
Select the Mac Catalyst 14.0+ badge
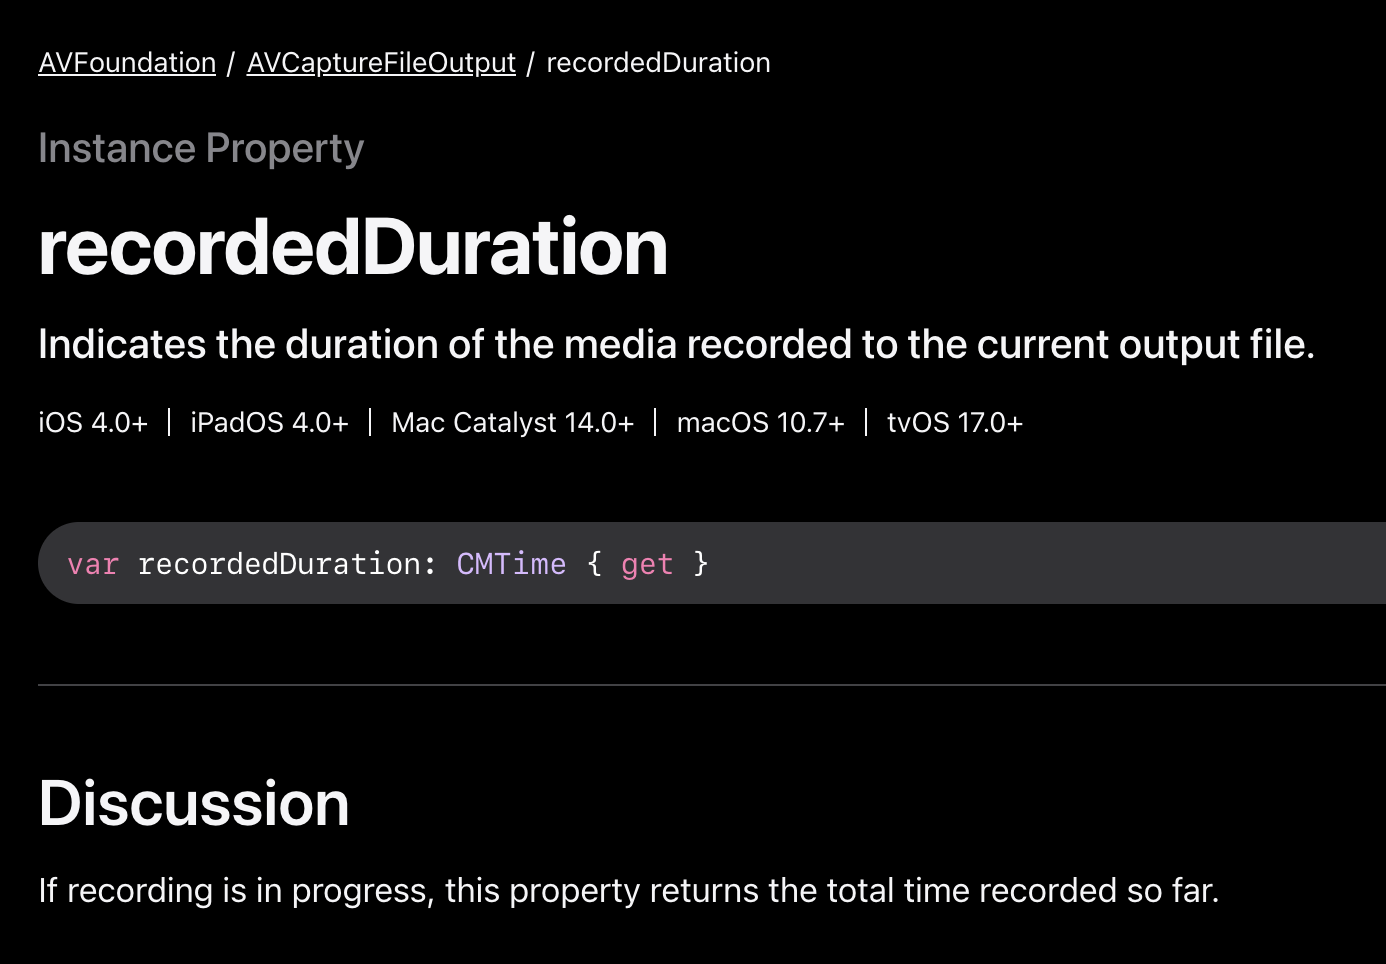coord(512,422)
